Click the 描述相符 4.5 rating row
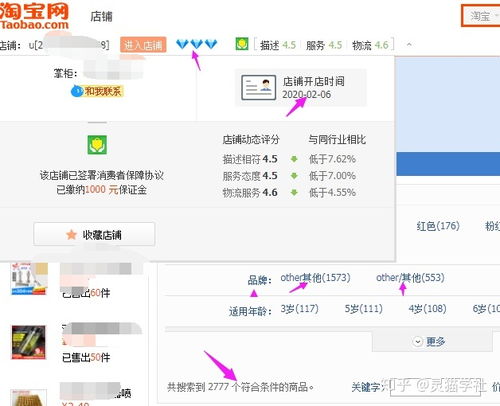Viewport: 500px width, 406px height. [x=250, y=159]
